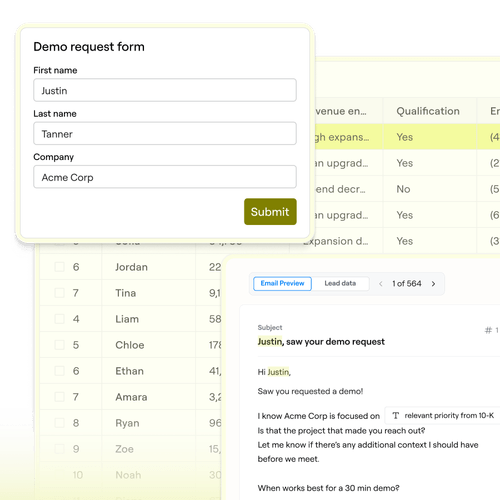Click the hash icon beside the subject line
Image resolution: width=500 pixels, height=500 pixels.
click(488, 330)
